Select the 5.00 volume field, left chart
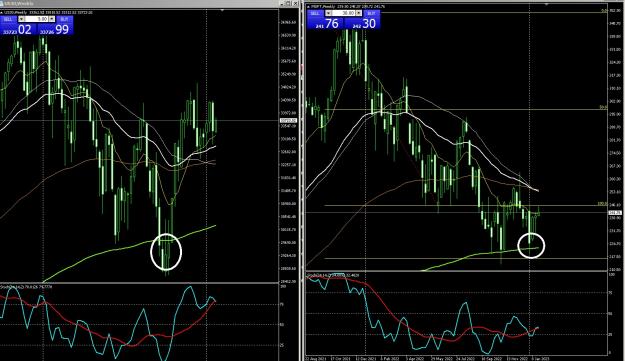This screenshot has width=625, height=361. pos(36,19)
